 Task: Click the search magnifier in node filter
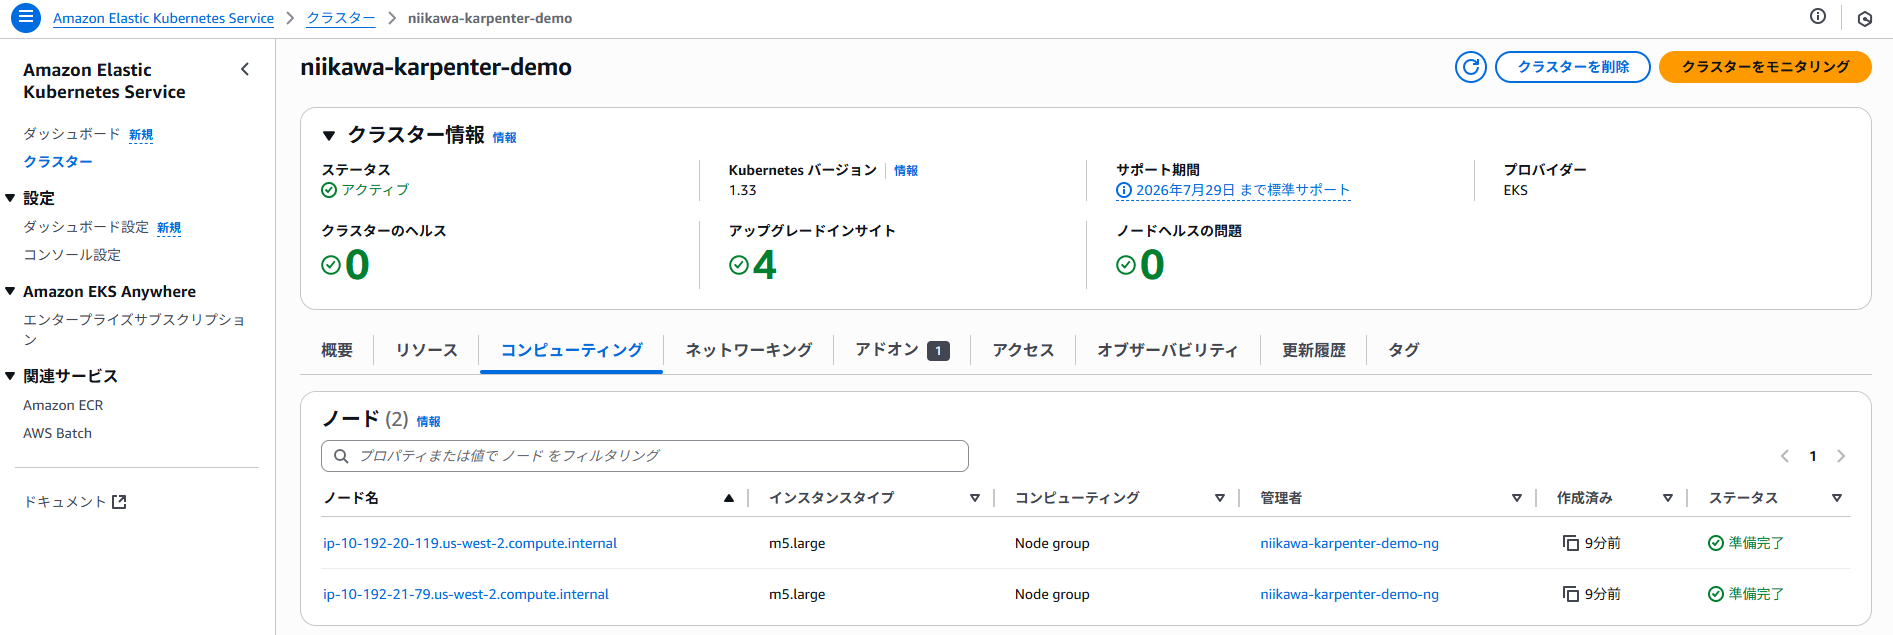[341, 456]
